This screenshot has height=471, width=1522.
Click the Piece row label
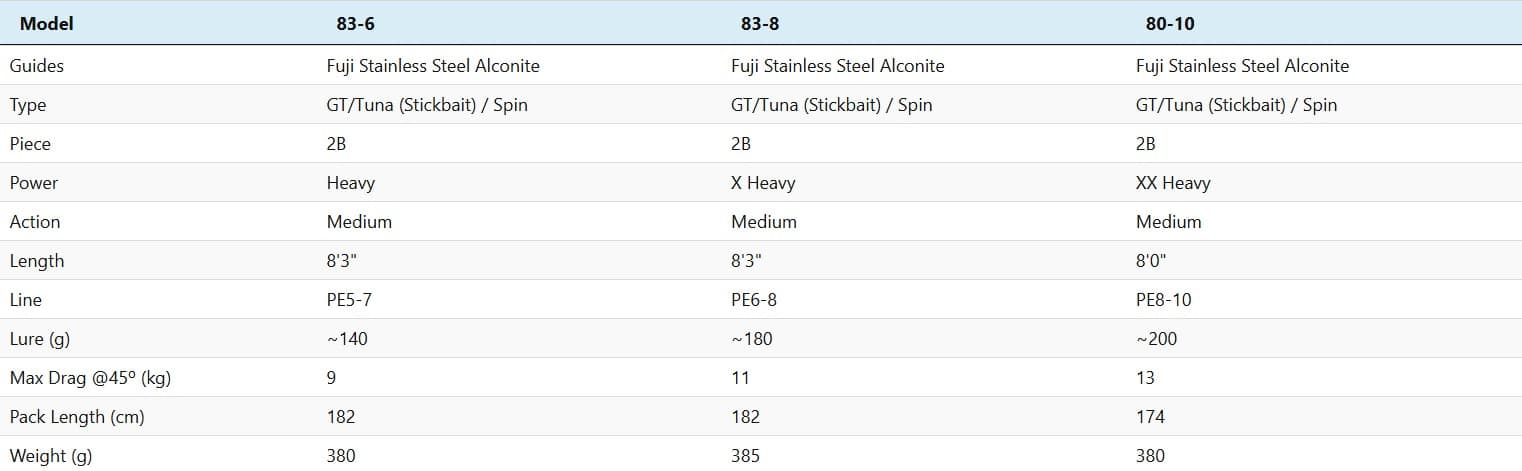click(30, 144)
